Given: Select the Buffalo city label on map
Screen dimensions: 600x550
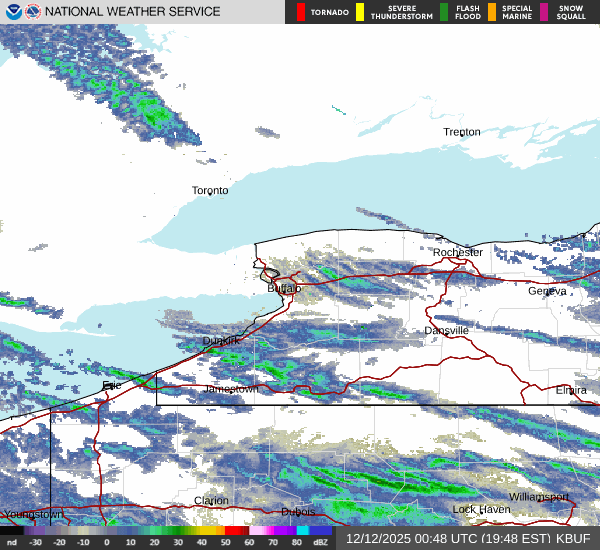Looking at the screenshot, I should 284,288.
